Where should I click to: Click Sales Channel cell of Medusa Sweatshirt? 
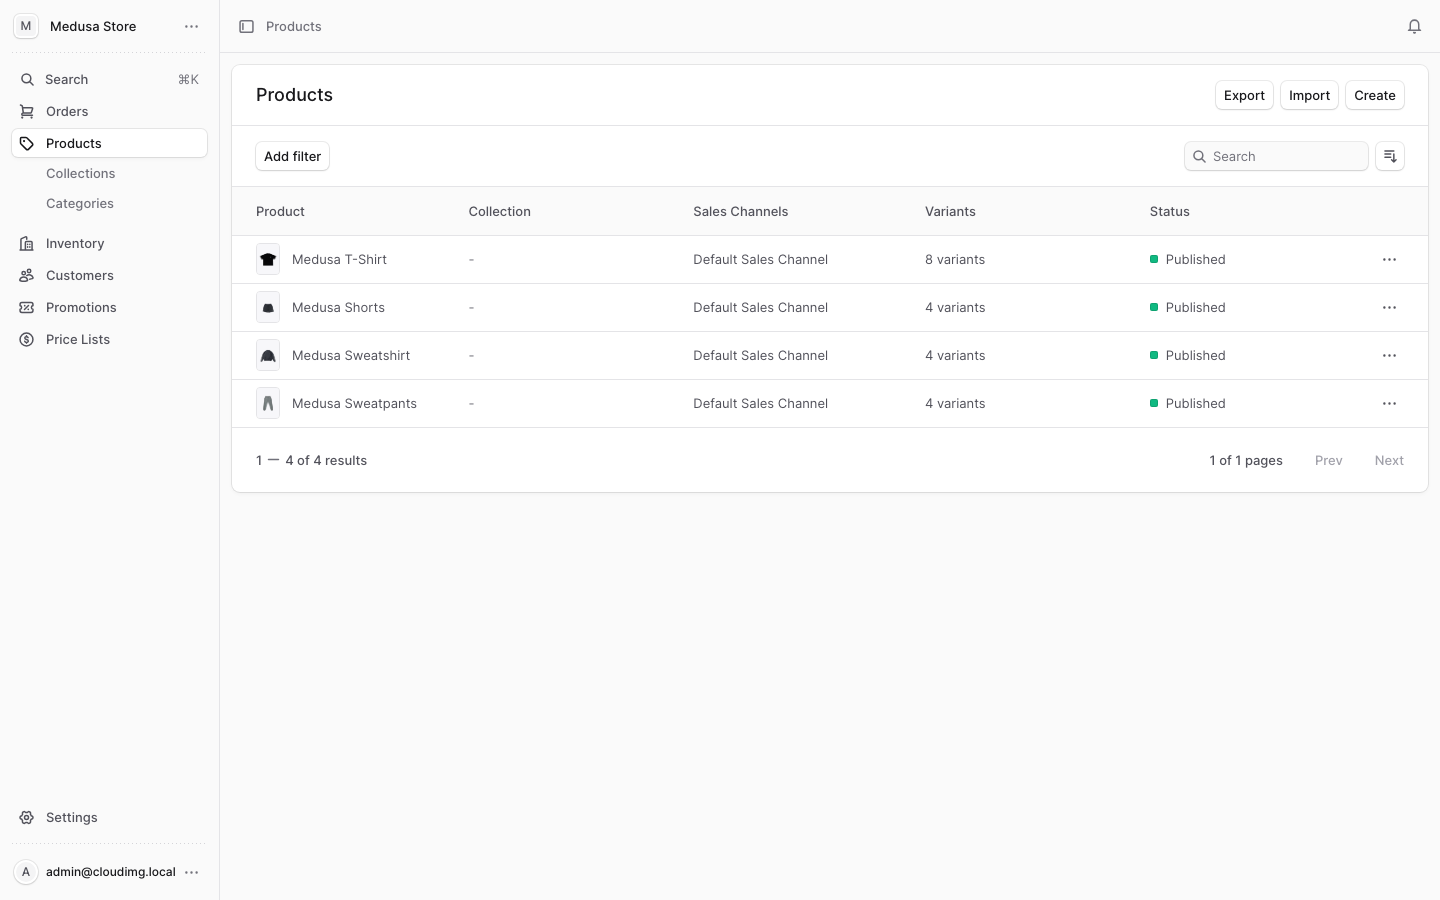760,355
